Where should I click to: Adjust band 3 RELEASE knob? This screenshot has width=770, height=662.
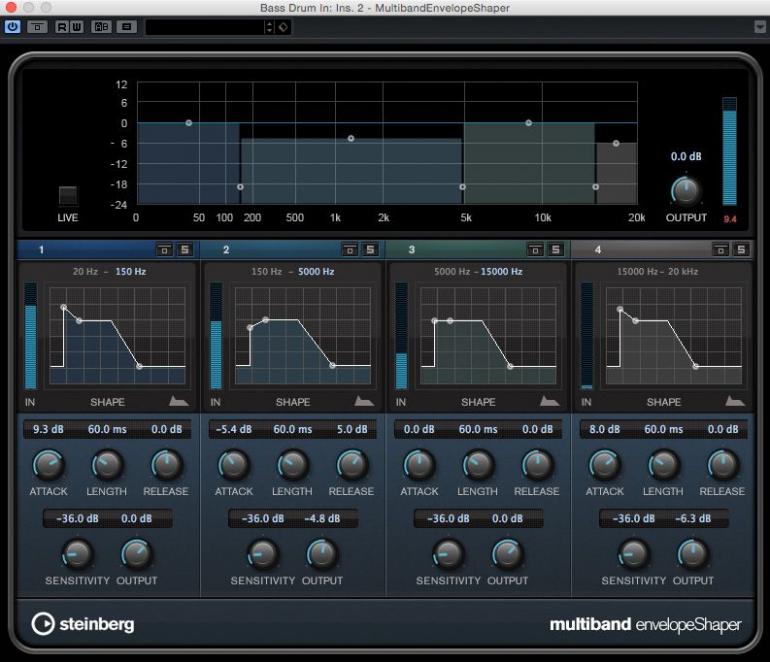537,465
